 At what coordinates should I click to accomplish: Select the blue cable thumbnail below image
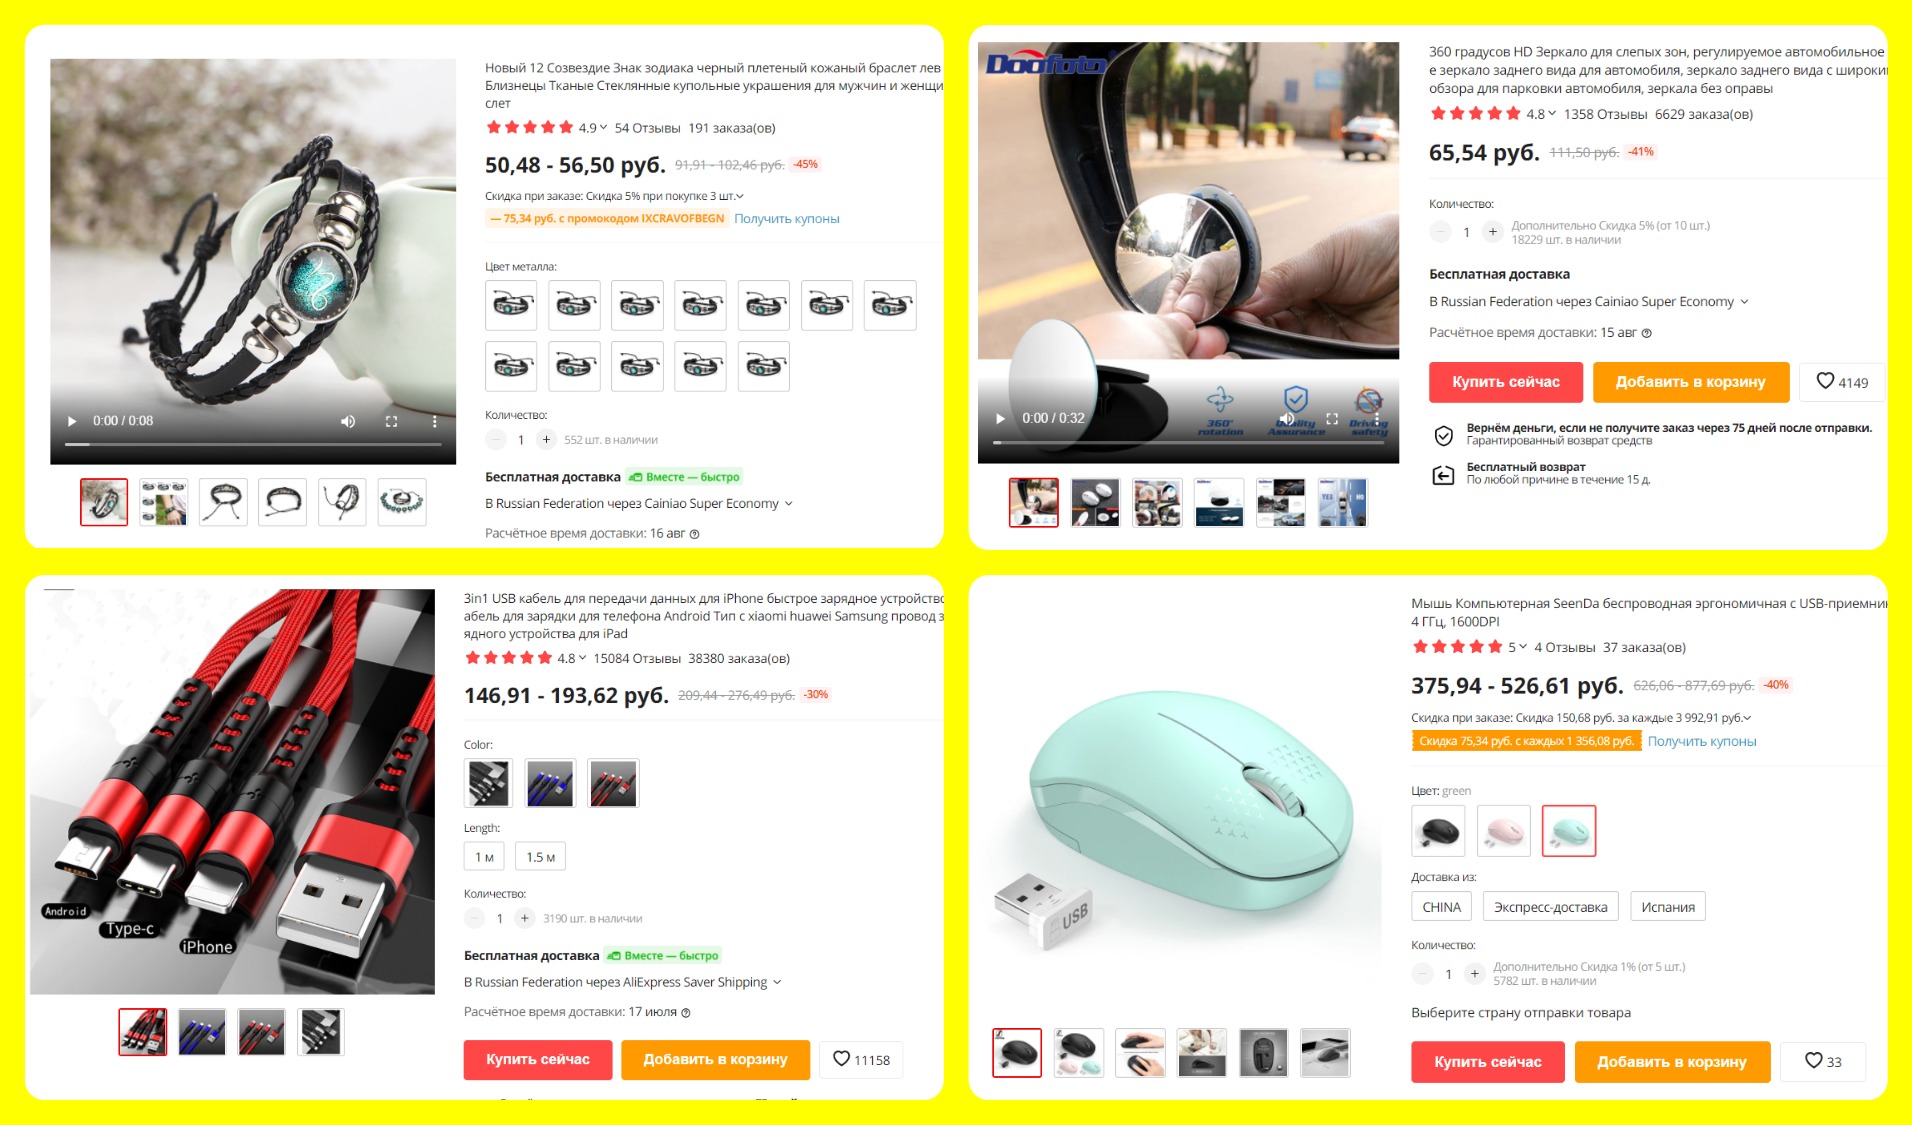(x=202, y=1032)
